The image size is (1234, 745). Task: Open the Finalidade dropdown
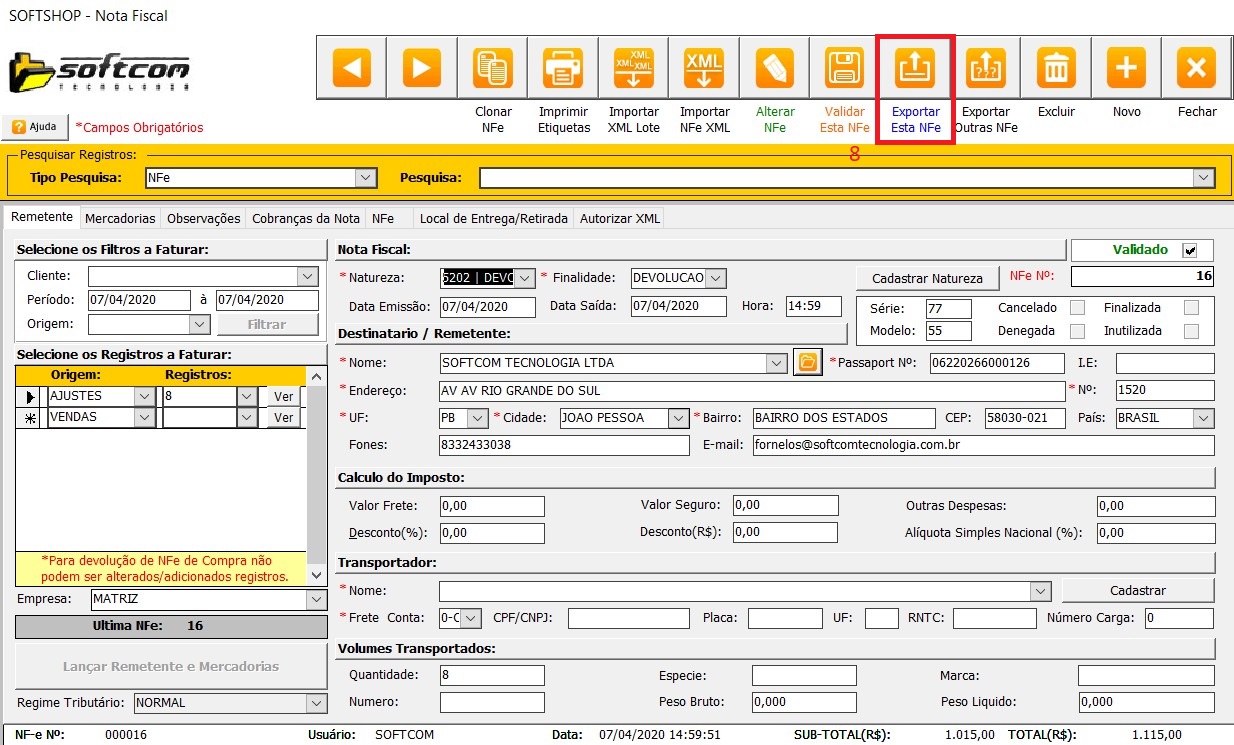point(716,278)
